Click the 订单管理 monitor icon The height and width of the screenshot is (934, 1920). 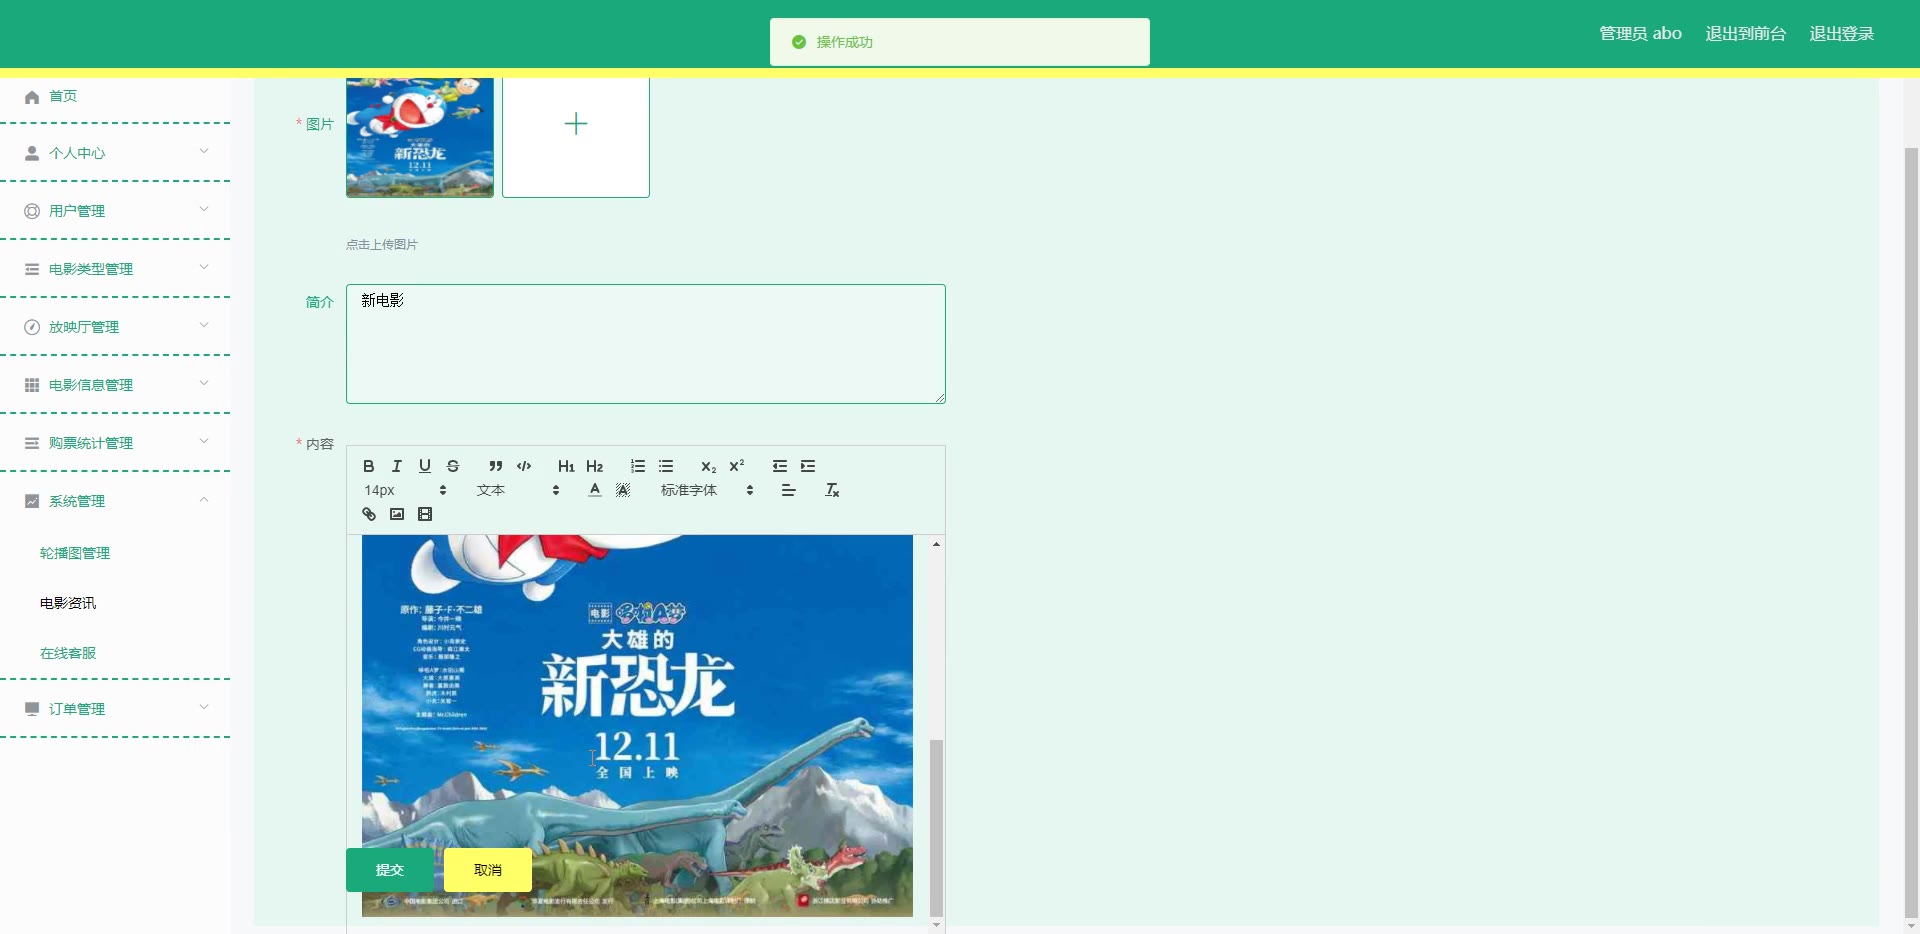(32, 709)
